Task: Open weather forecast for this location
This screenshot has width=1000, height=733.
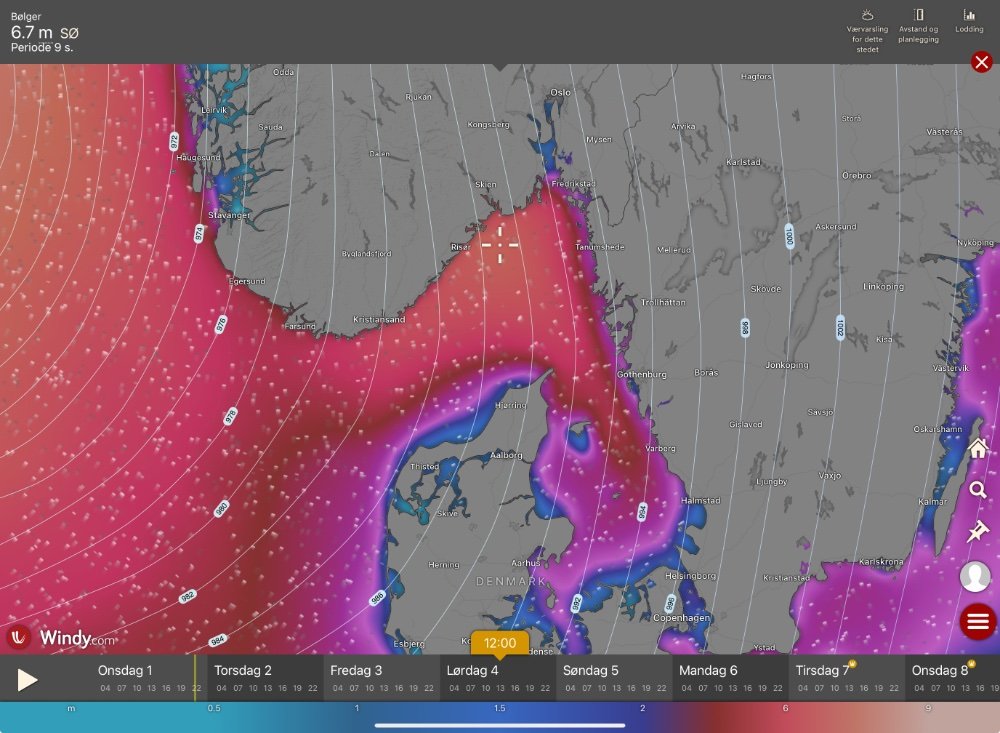Action: [869, 27]
